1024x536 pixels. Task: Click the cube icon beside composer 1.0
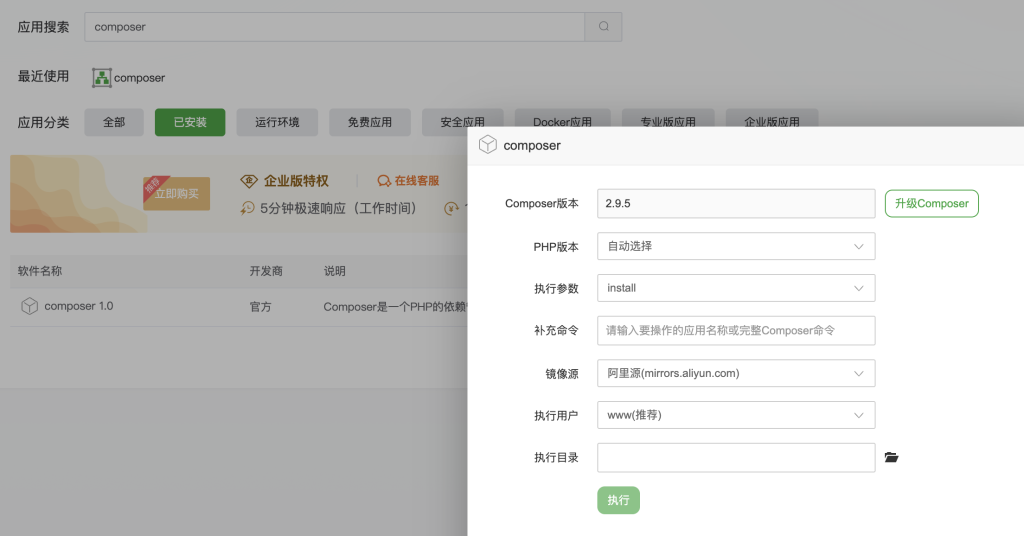point(30,306)
